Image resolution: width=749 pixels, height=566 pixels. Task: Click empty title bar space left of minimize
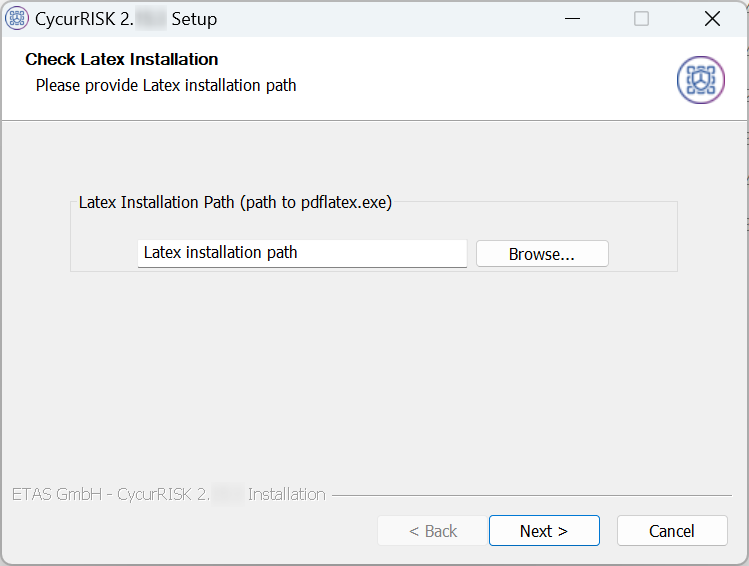[x=400, y=18]
